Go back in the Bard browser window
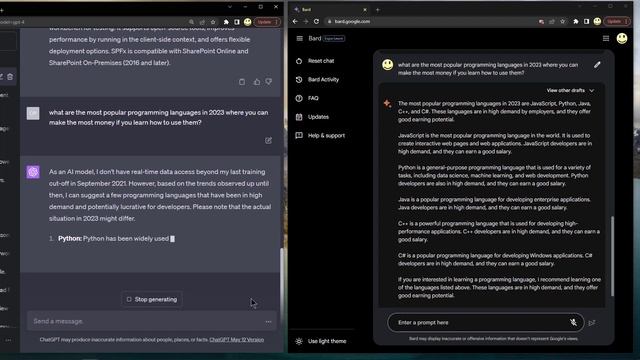640x360 pixels. tap(295, 21)
